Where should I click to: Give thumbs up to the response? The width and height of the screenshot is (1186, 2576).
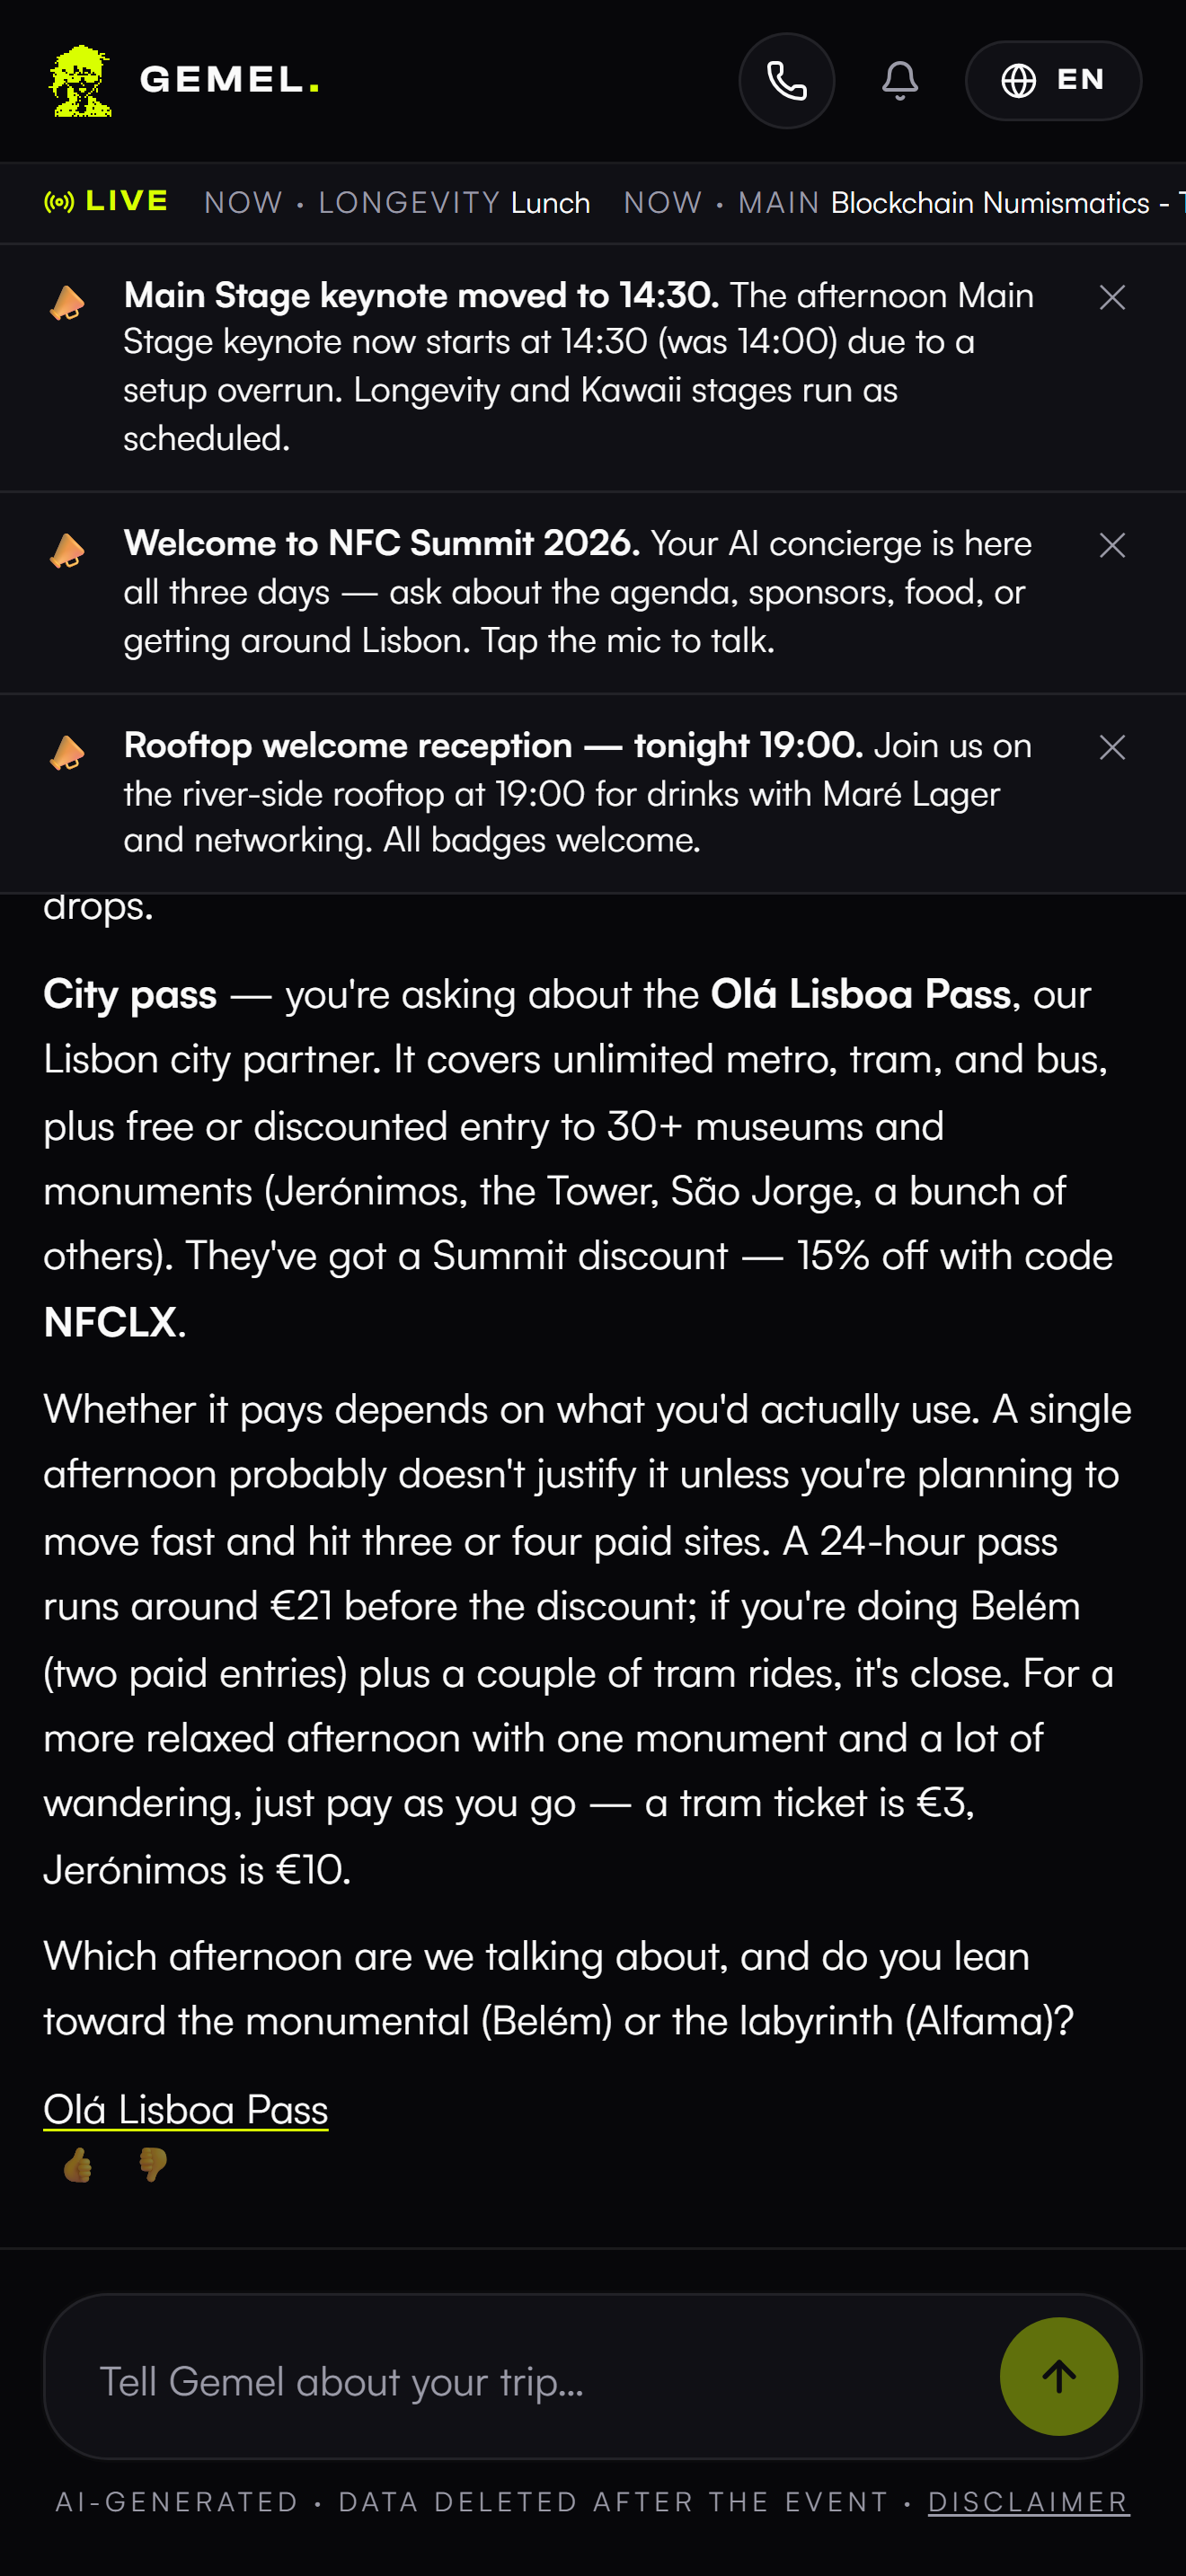[78, 2165]
